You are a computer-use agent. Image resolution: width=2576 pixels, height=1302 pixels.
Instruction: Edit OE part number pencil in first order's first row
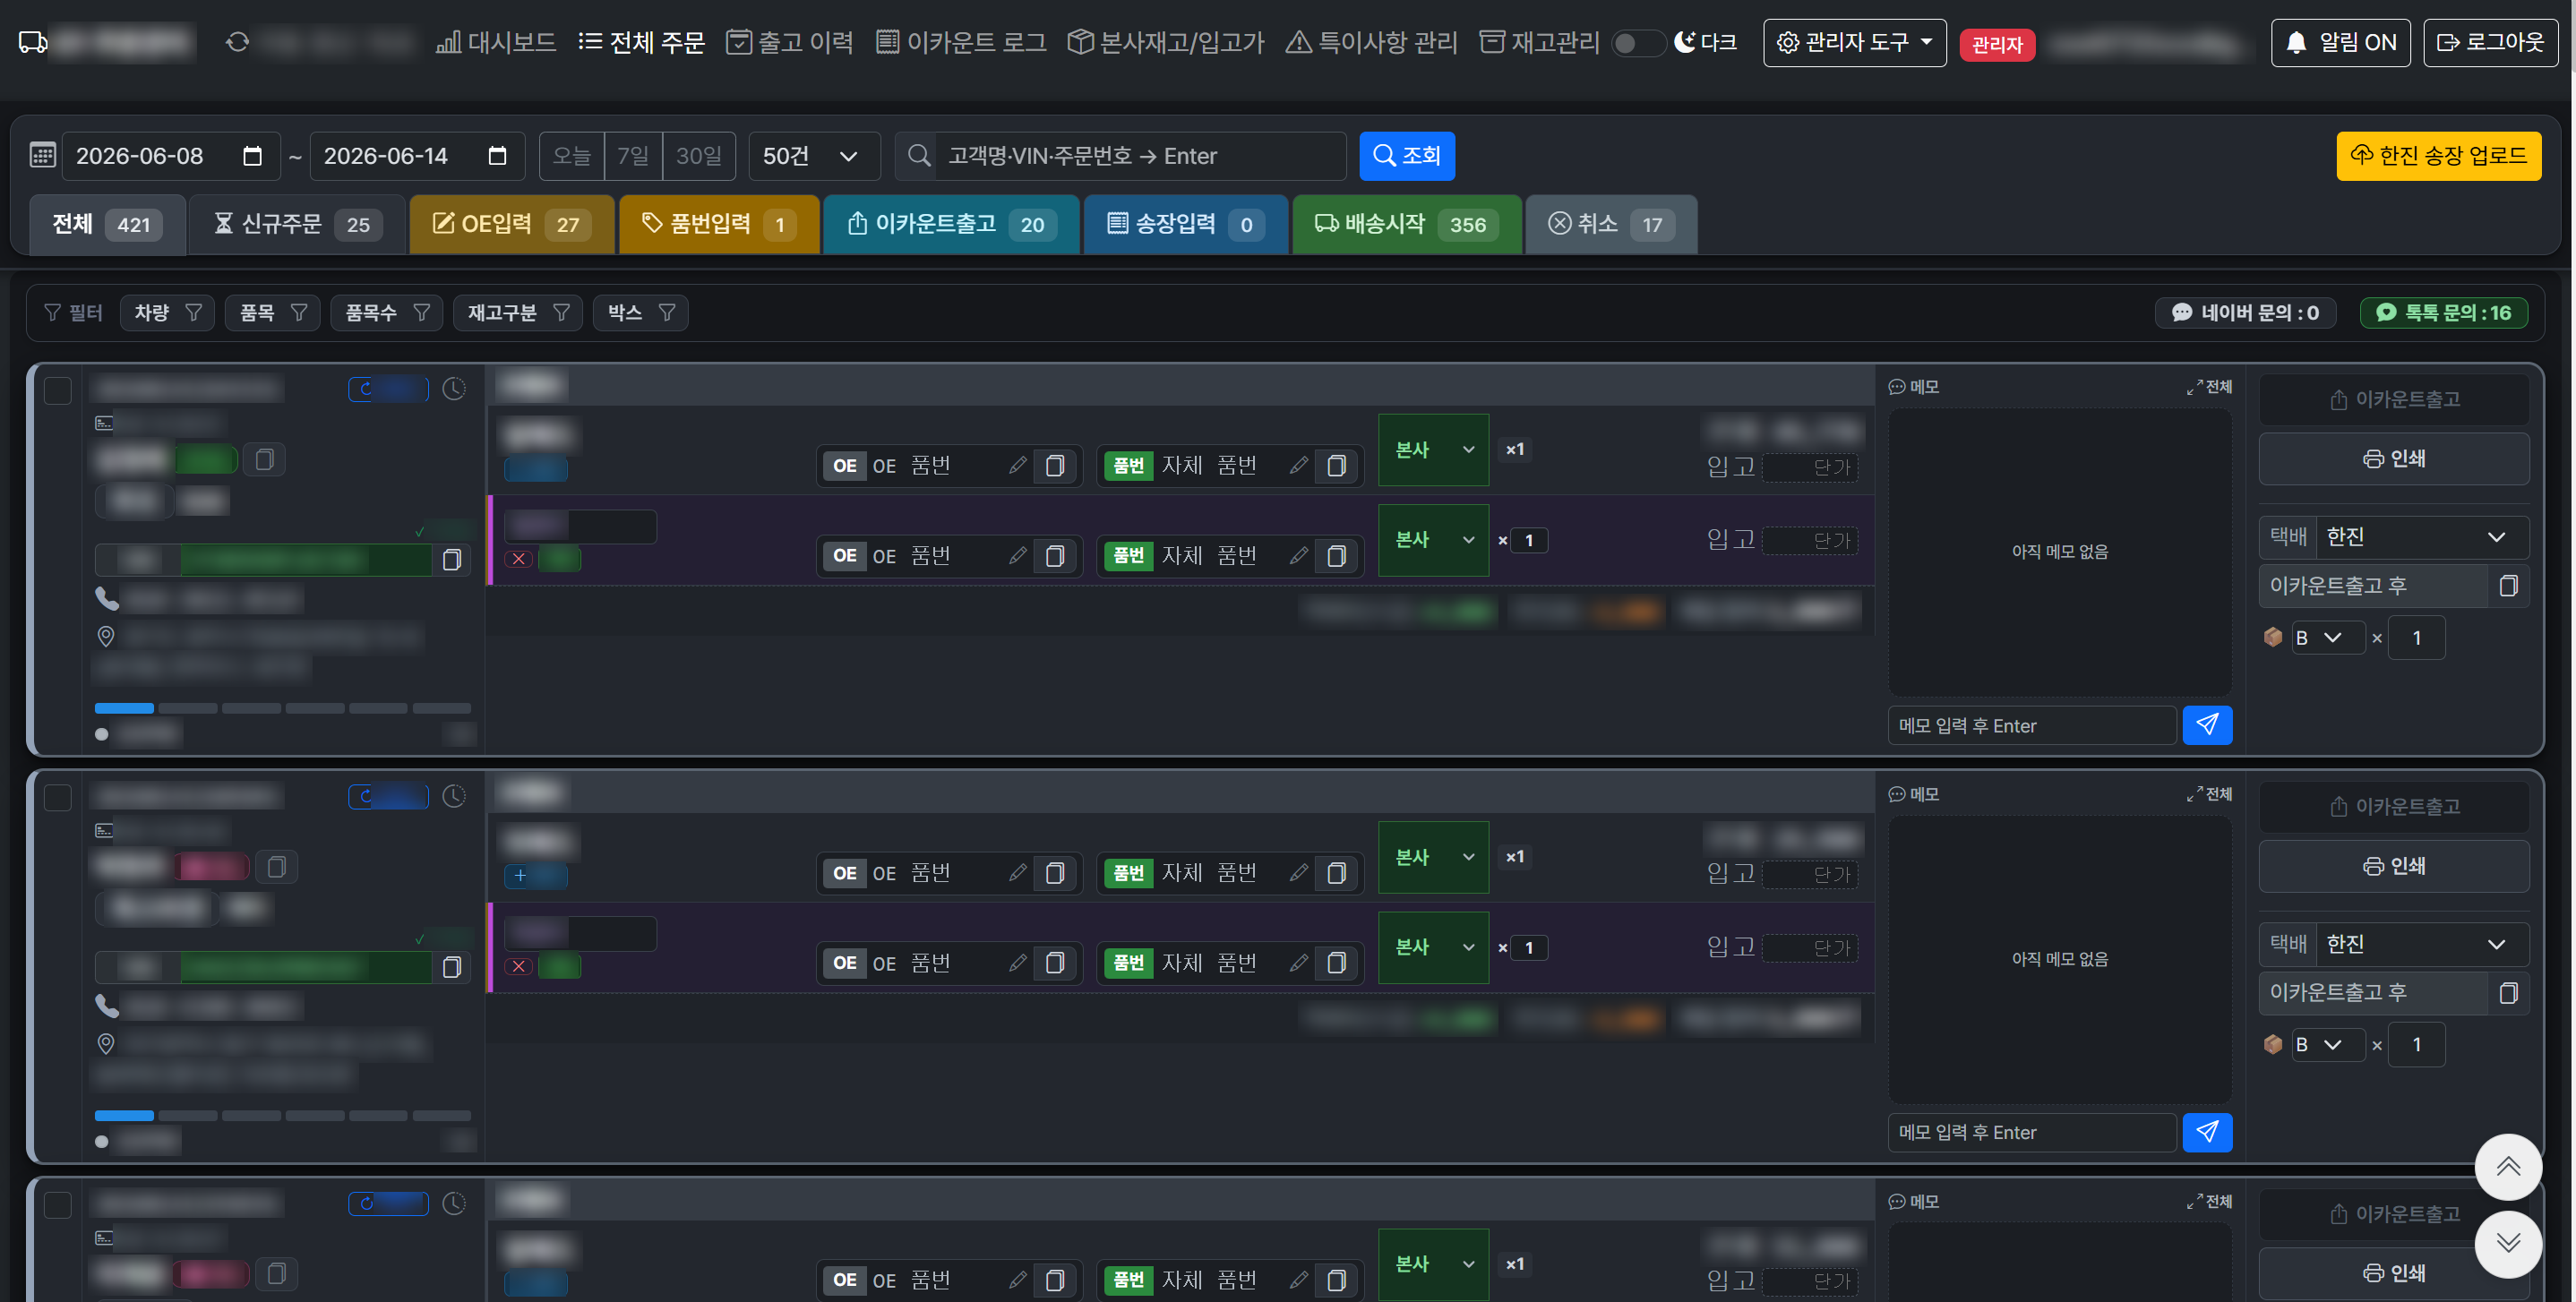[1017, 466]
